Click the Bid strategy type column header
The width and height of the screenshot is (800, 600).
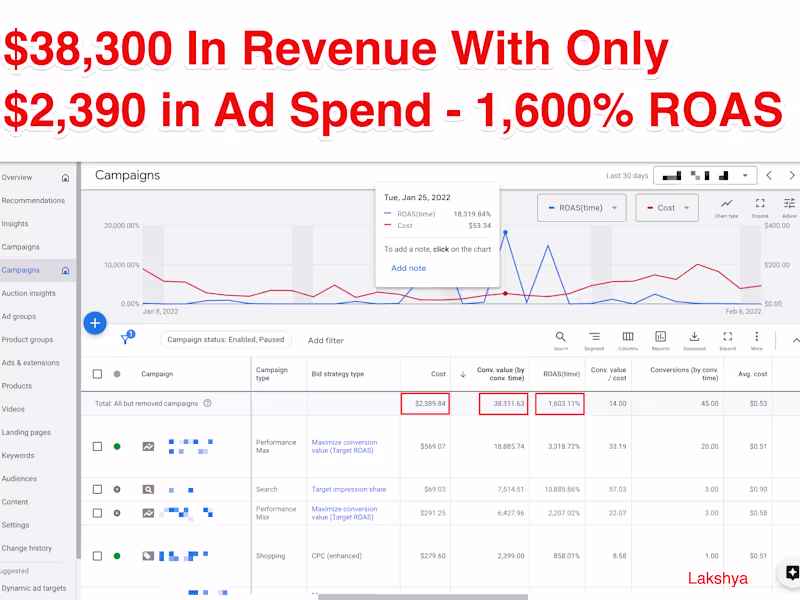[x=338, y=374]
